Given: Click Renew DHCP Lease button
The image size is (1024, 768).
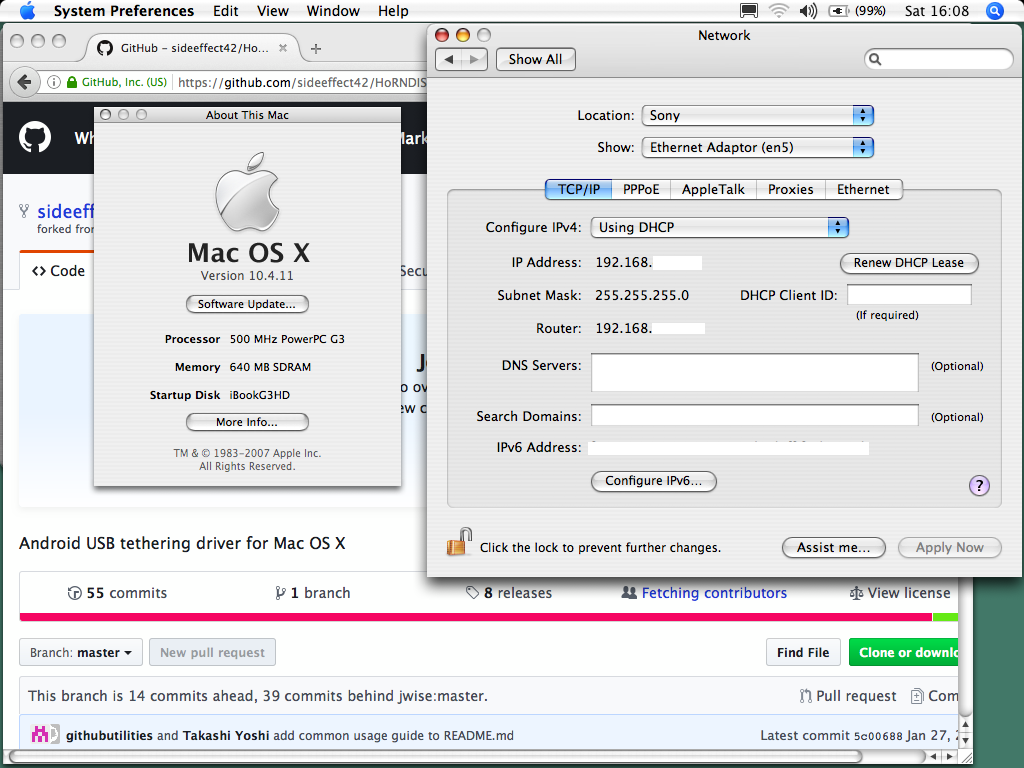Looking at the screenshot, I should 909,263.
